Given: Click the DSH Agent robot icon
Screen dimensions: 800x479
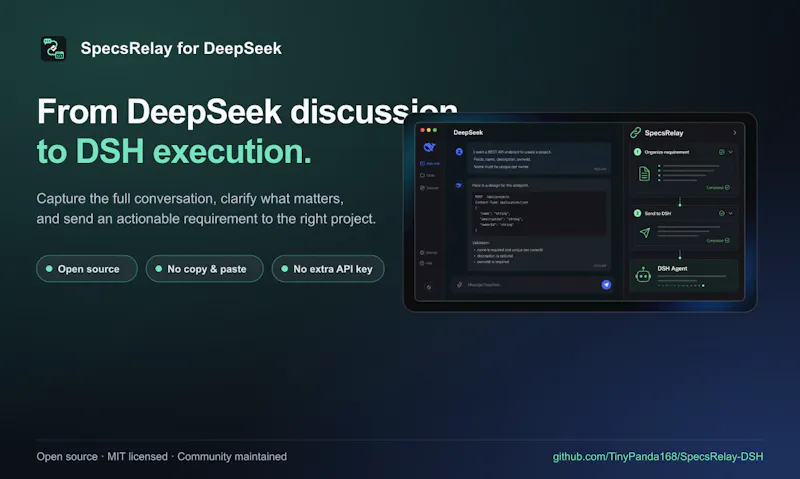Looking at the screenshot, I should click(x=643, y=275).
